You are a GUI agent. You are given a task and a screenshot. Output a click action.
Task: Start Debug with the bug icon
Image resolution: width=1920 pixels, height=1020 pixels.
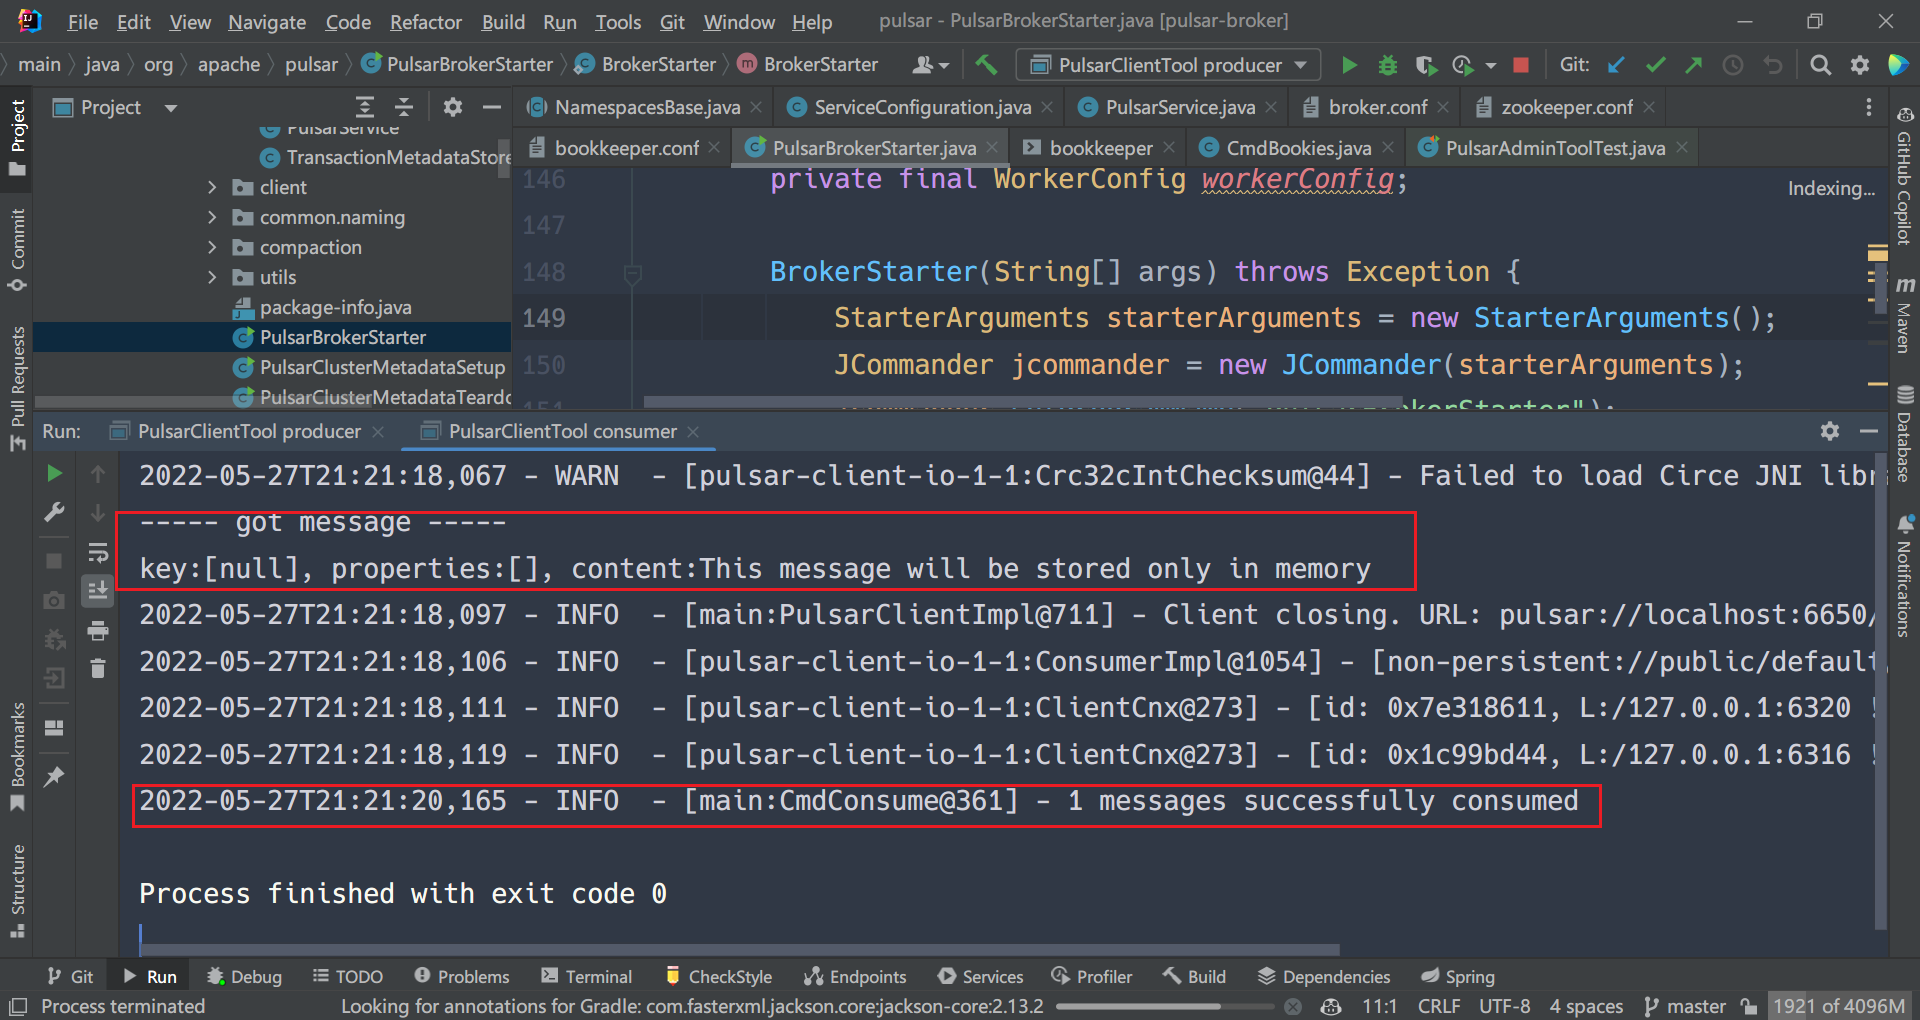(1388, 65)
